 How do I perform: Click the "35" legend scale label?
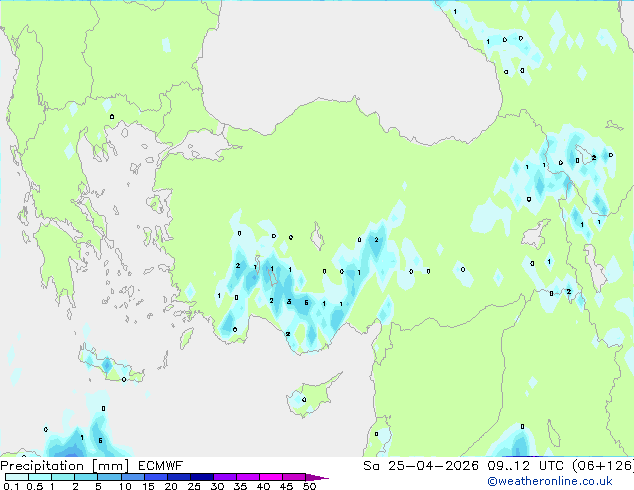pyautogui.click(x=240, y=486)
